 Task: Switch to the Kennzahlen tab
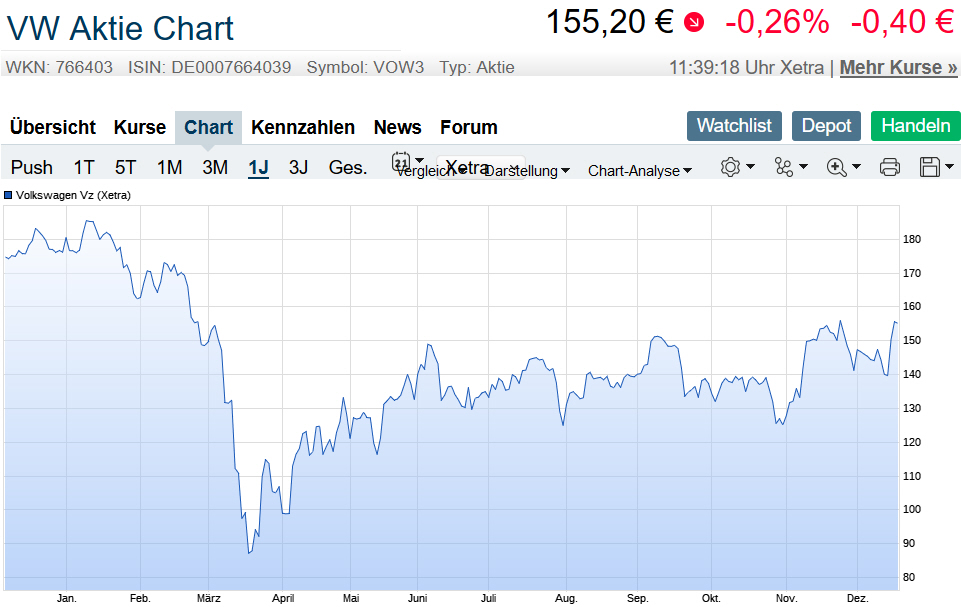pos(303,127)
